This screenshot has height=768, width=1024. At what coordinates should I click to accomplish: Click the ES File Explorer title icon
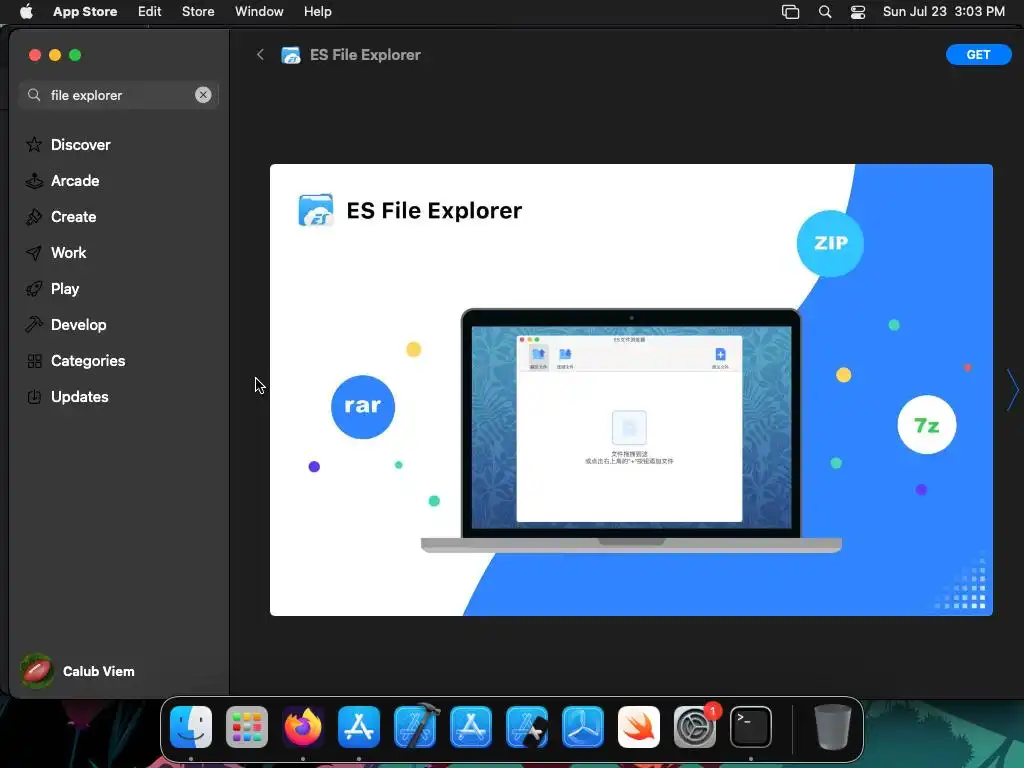[291, 55]
